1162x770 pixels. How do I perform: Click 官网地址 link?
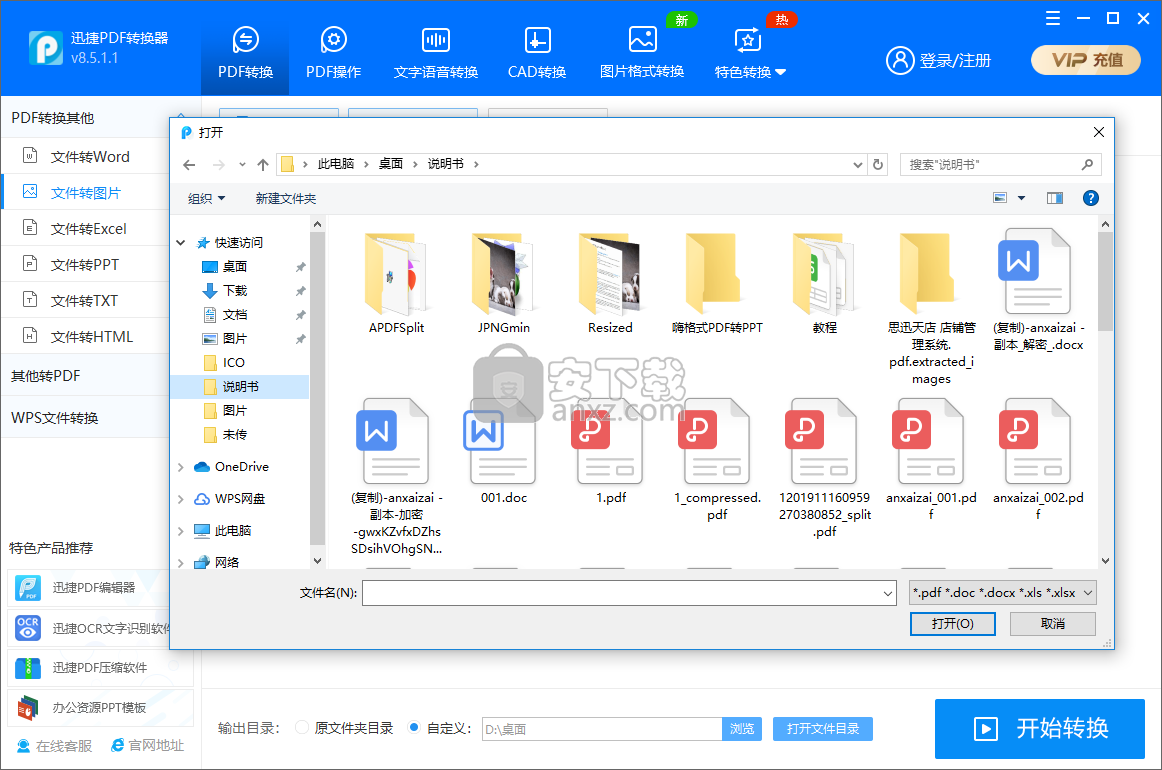[x=147, y=746]
